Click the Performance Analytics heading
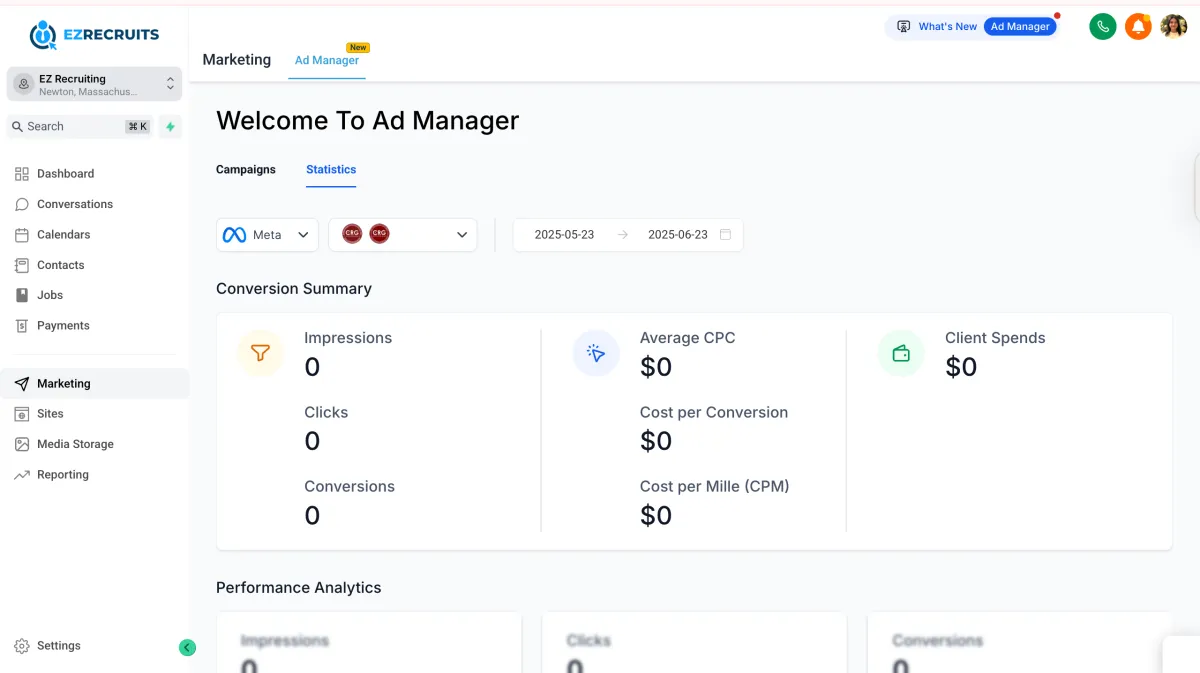This screenshot has height=673, width=1200. 299,588
